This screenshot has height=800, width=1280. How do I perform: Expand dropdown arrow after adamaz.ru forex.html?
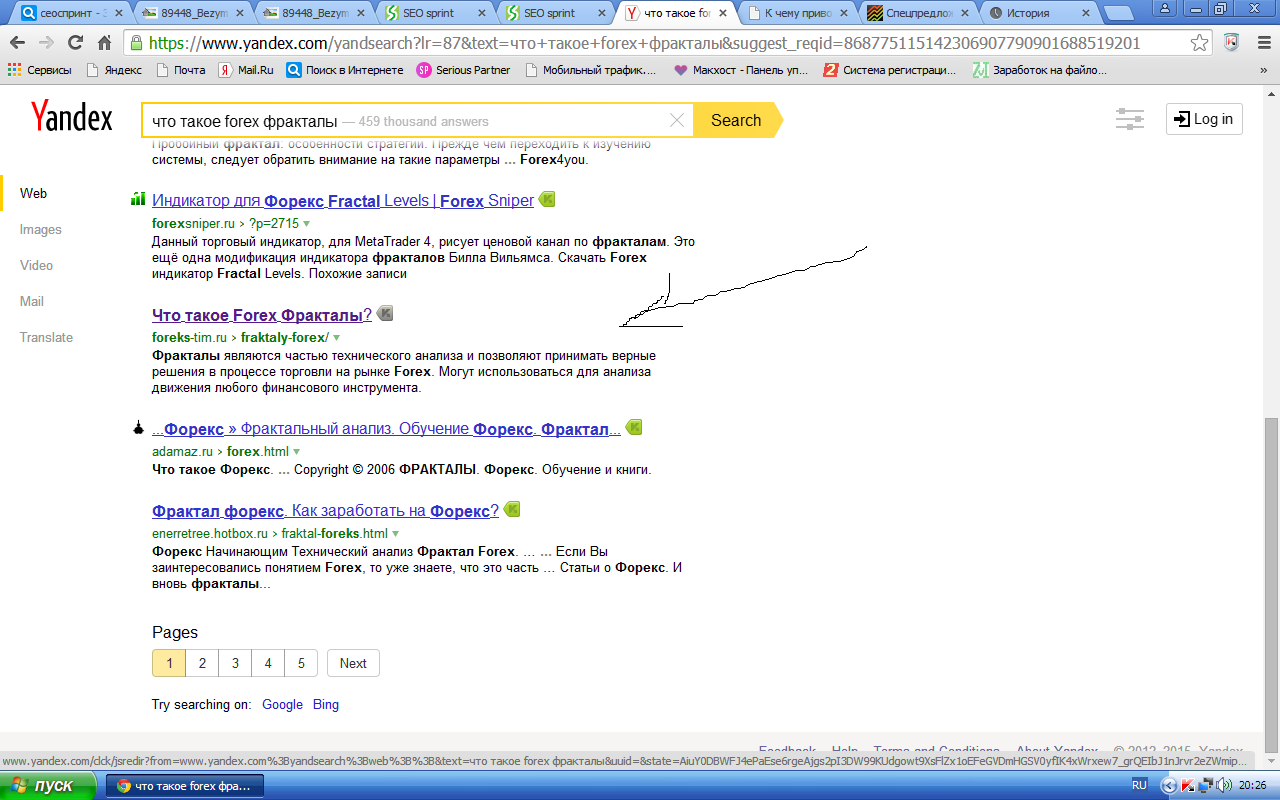point(296,452)
